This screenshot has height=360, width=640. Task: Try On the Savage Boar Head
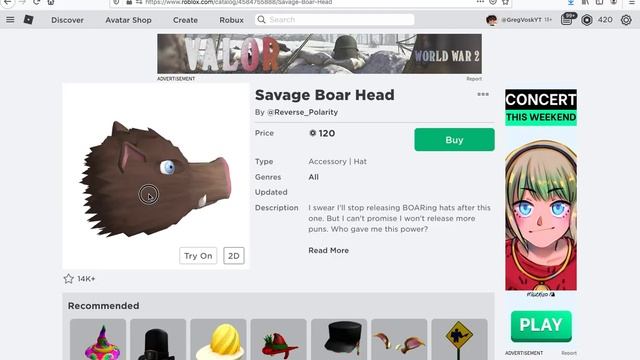(198, 256)
